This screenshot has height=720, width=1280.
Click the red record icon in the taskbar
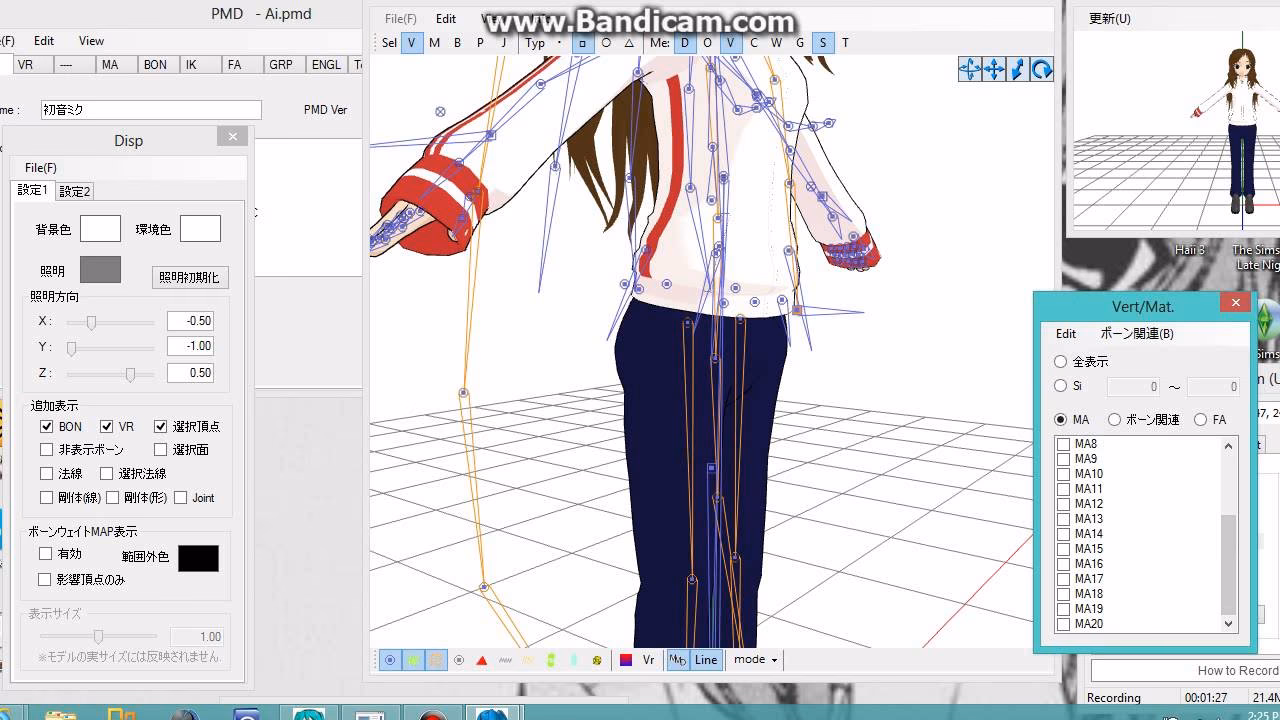tap(433, 714)
